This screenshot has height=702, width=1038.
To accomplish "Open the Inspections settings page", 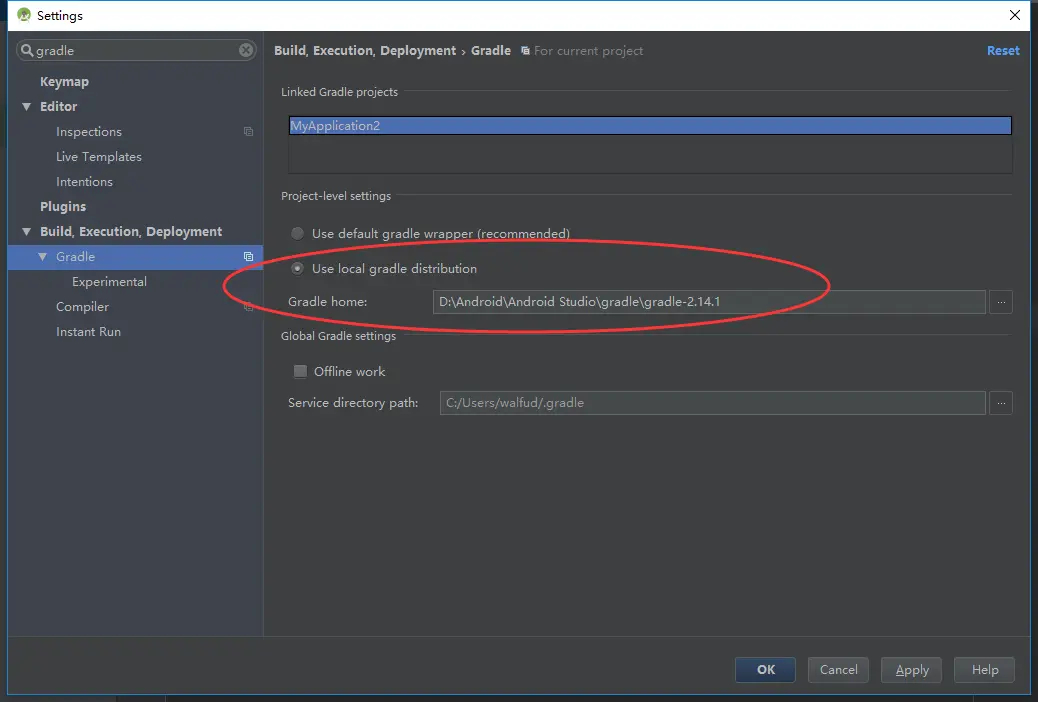I will coord(89,132).
